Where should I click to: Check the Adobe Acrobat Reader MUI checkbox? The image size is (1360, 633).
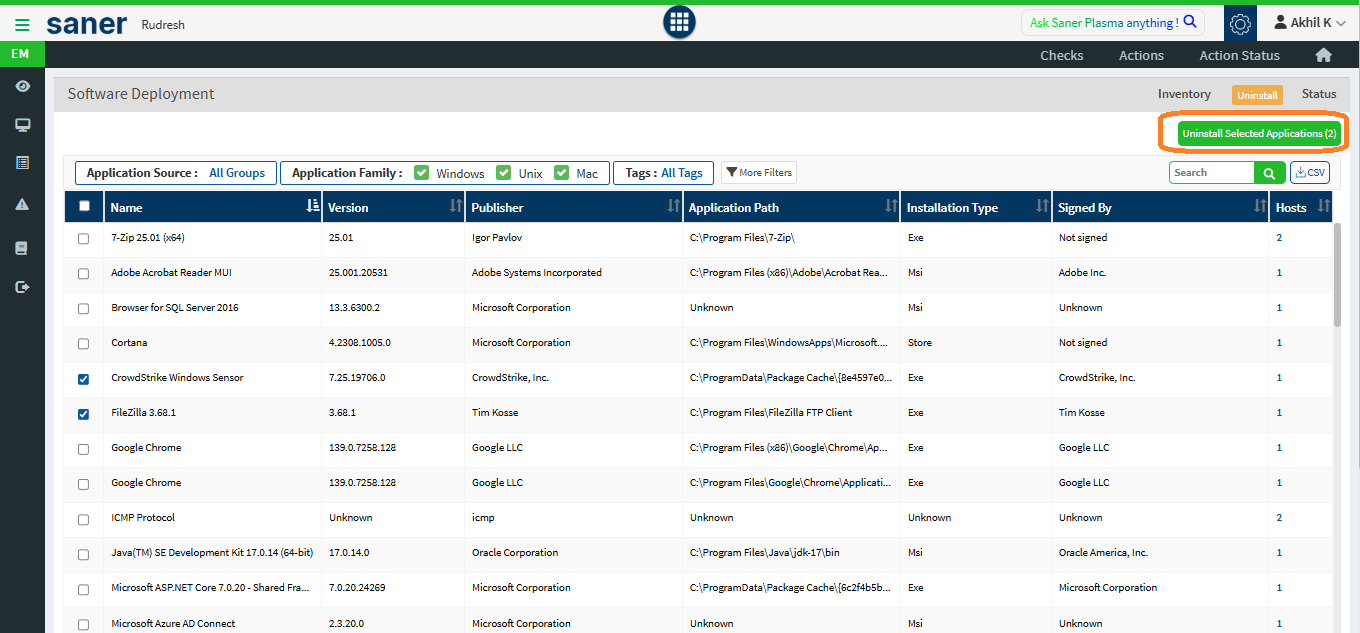tap(84, 274)
